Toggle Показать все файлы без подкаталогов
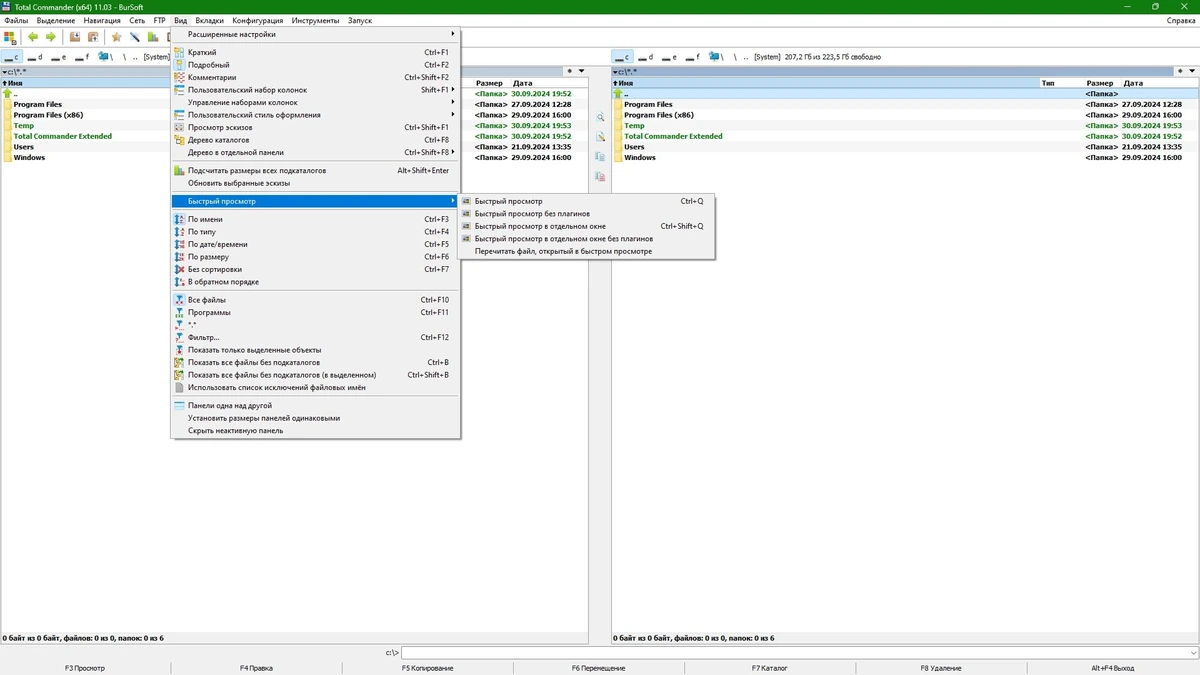Screen dimensions: 1200x675 (315, 362)
